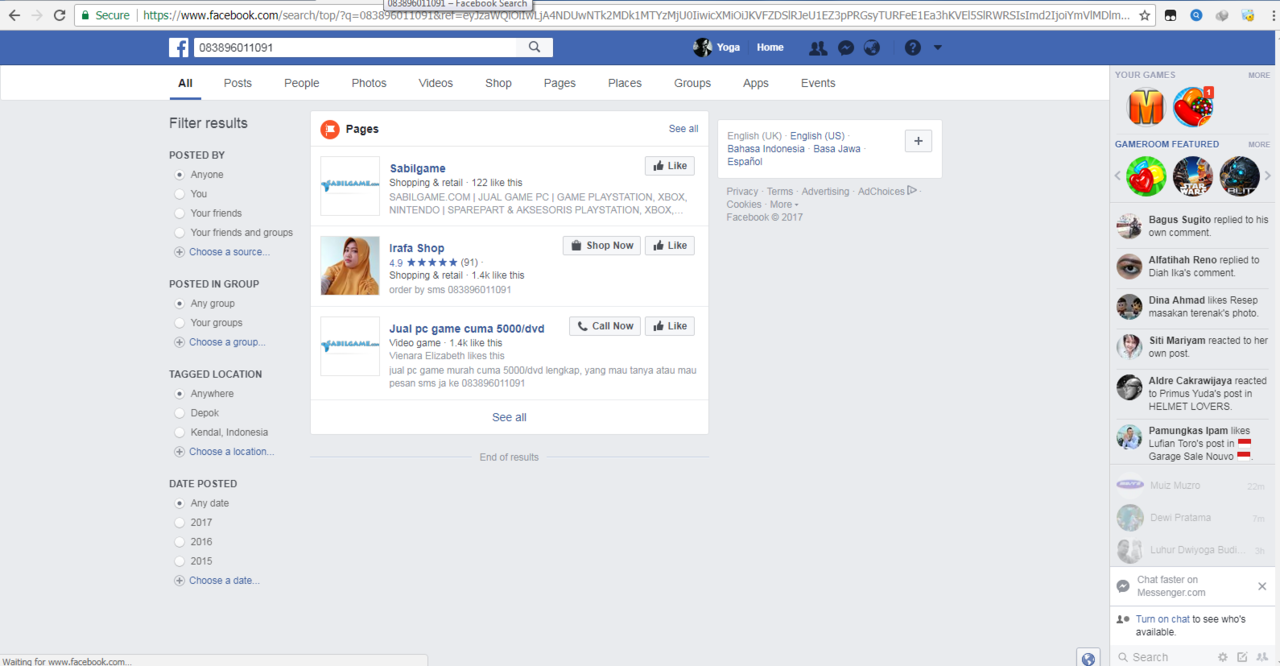Open the account dropdown arrow in header

click(x=938, y=48)
